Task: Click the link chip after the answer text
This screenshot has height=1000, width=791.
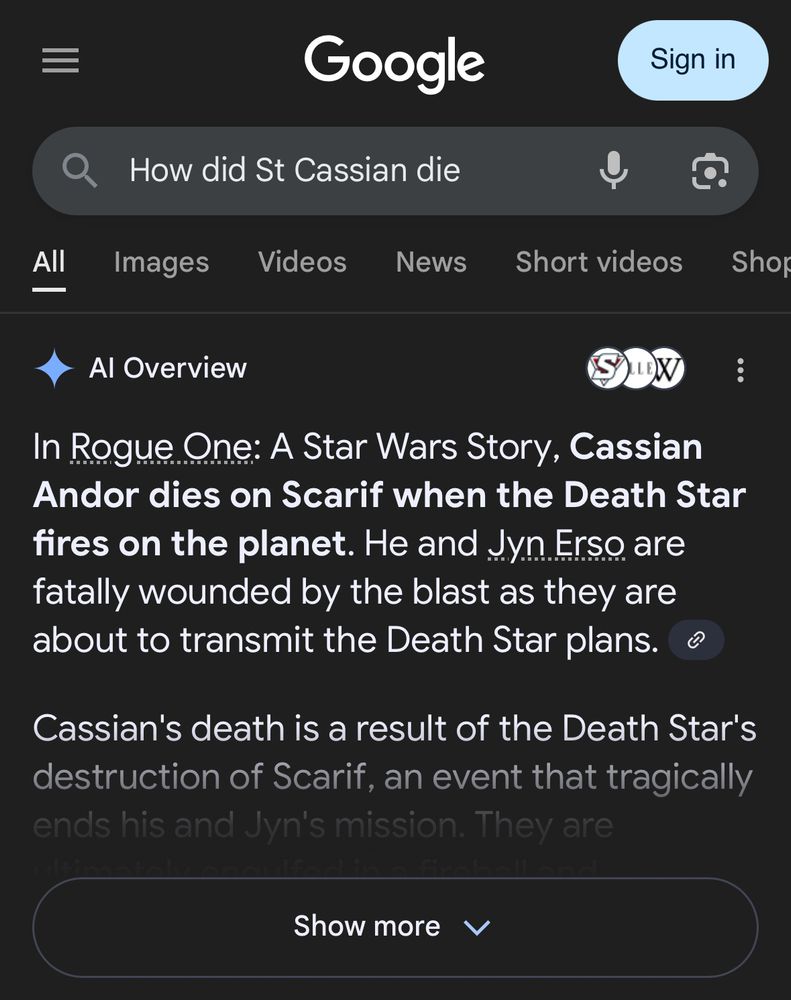Action: coord(696,640)
